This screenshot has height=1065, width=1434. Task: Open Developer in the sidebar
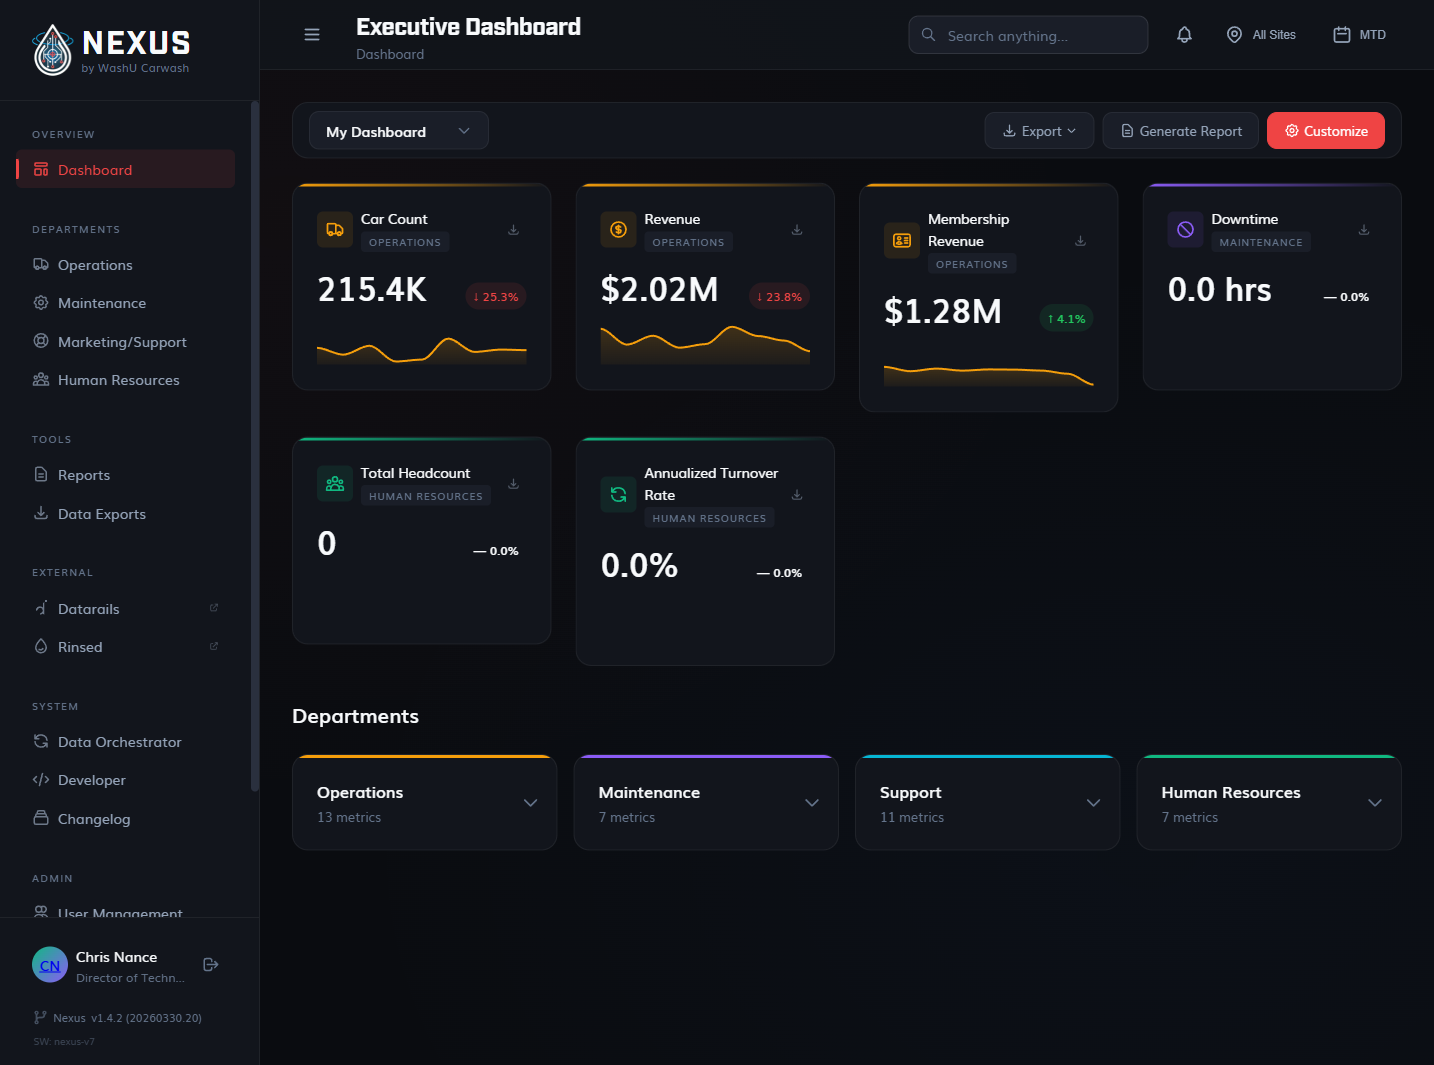point(126,780)
